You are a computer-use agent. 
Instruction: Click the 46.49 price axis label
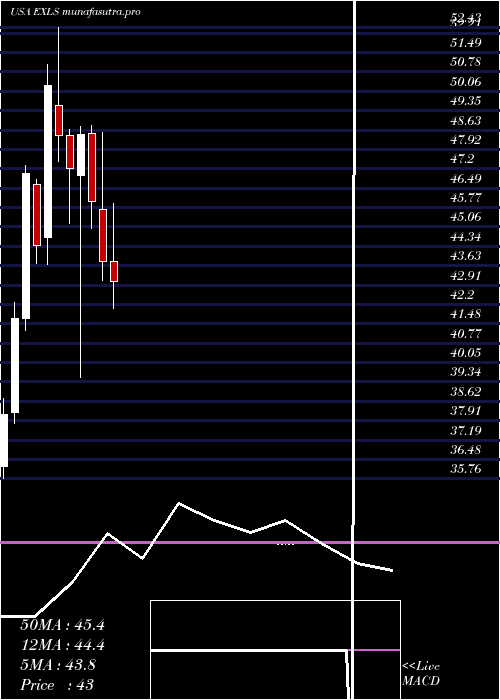(x=465, y=179)
